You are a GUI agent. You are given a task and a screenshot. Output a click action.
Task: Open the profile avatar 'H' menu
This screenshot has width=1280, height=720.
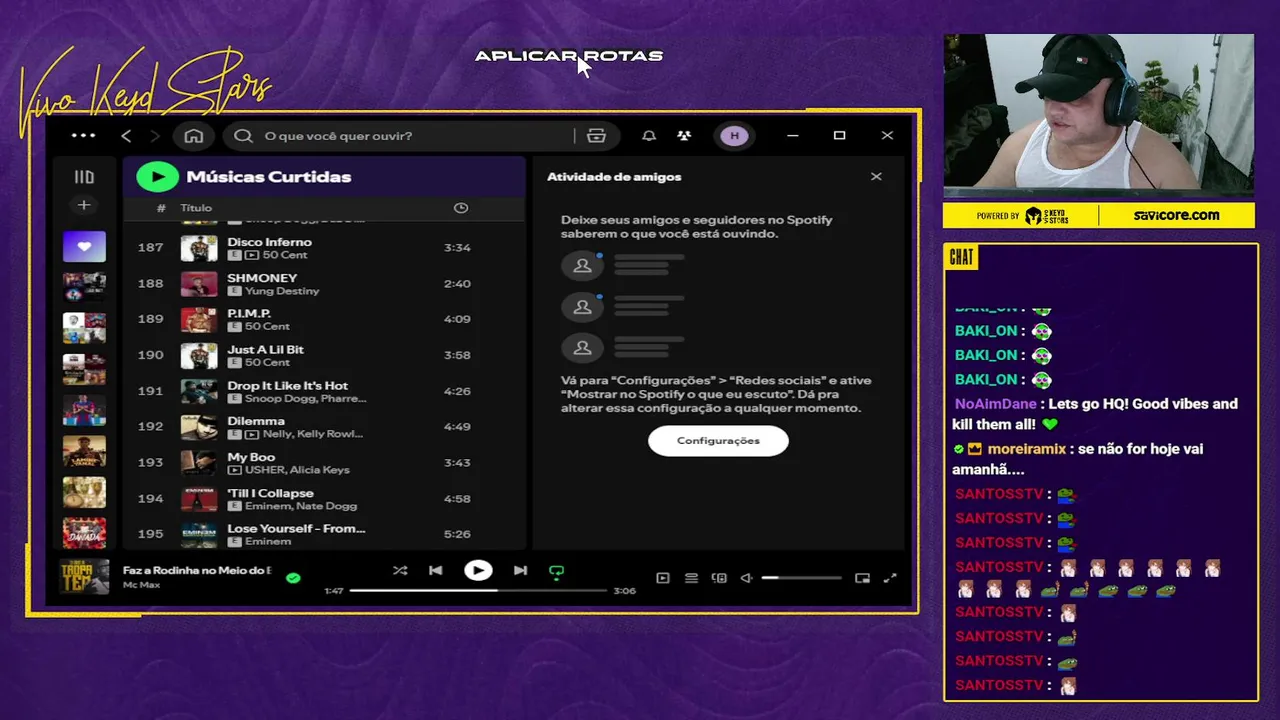point(734,136)
